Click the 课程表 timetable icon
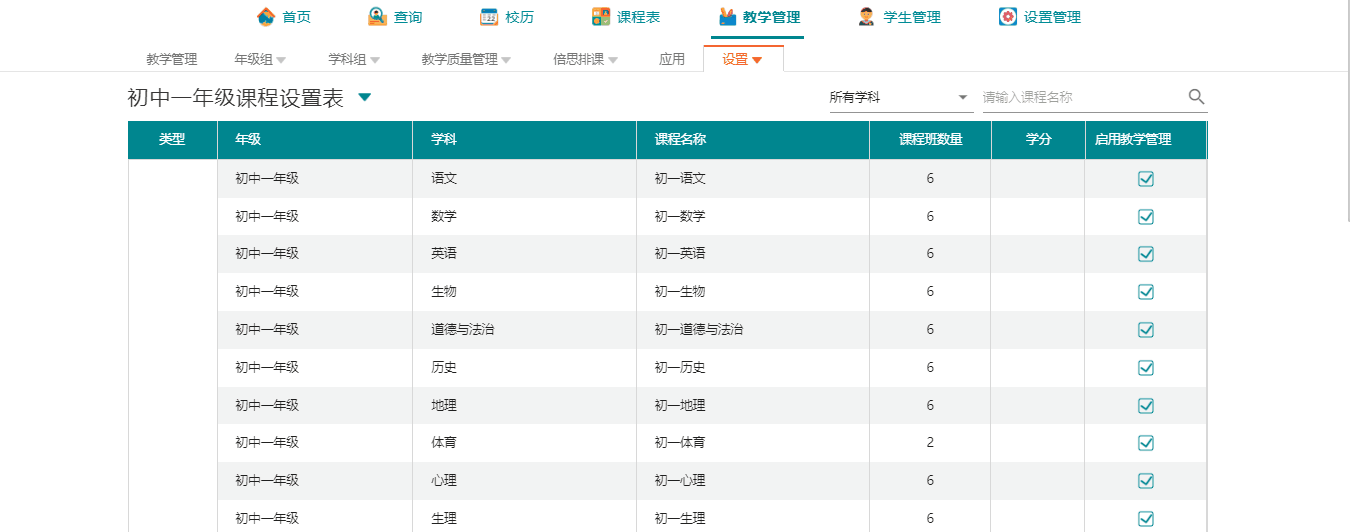Image resolution: width=1350 pixels, height=532 pixels. coord(601,17)
